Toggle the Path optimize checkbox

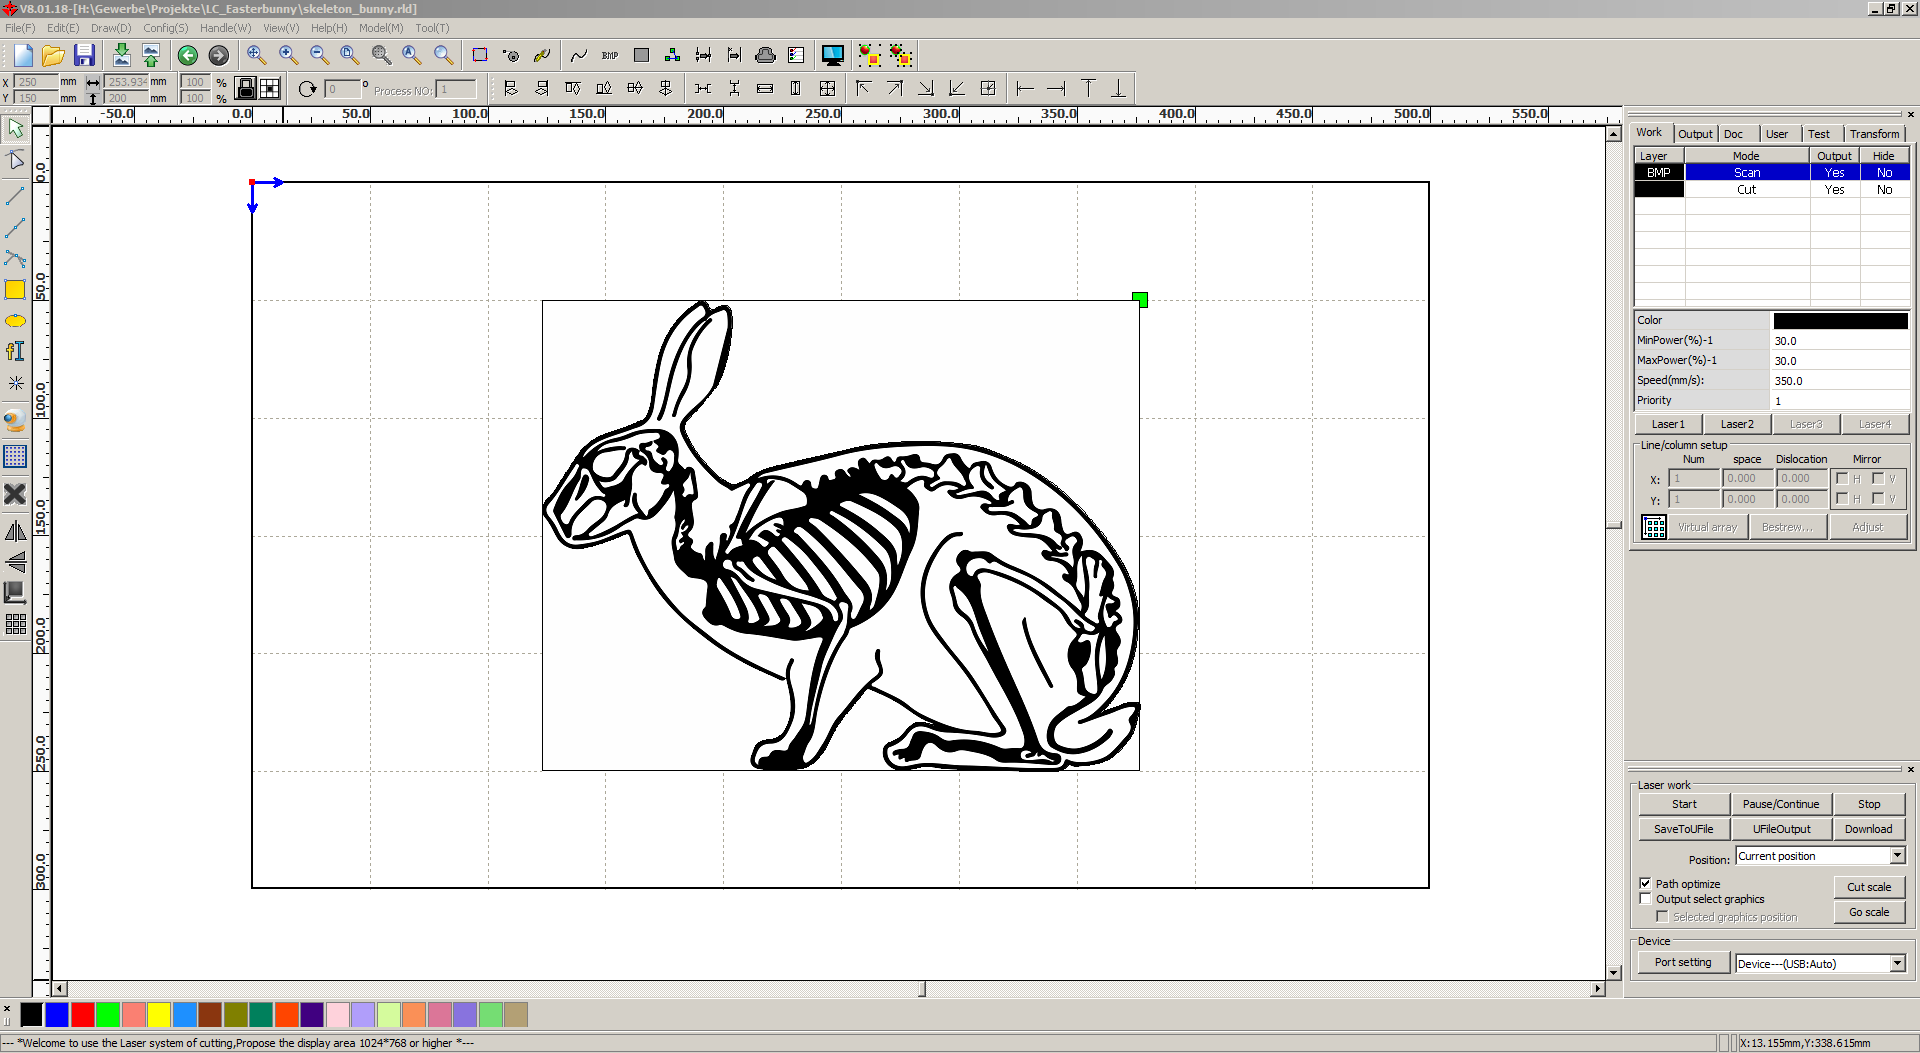(1645, 883)
